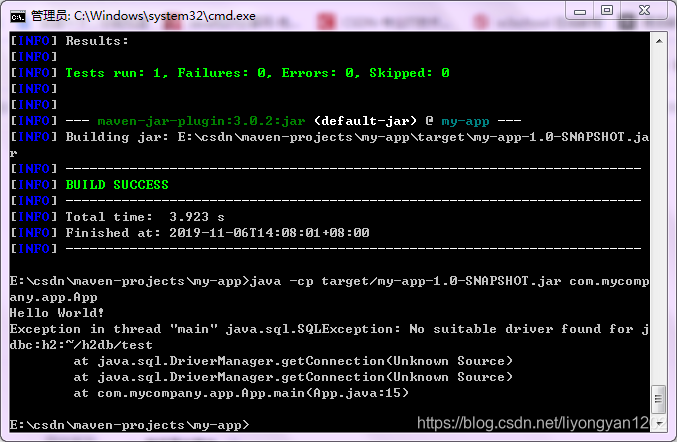Screen dimensions: 677x442
Task: Click the scrollbar down arrow
Action: tap(659, 424)
